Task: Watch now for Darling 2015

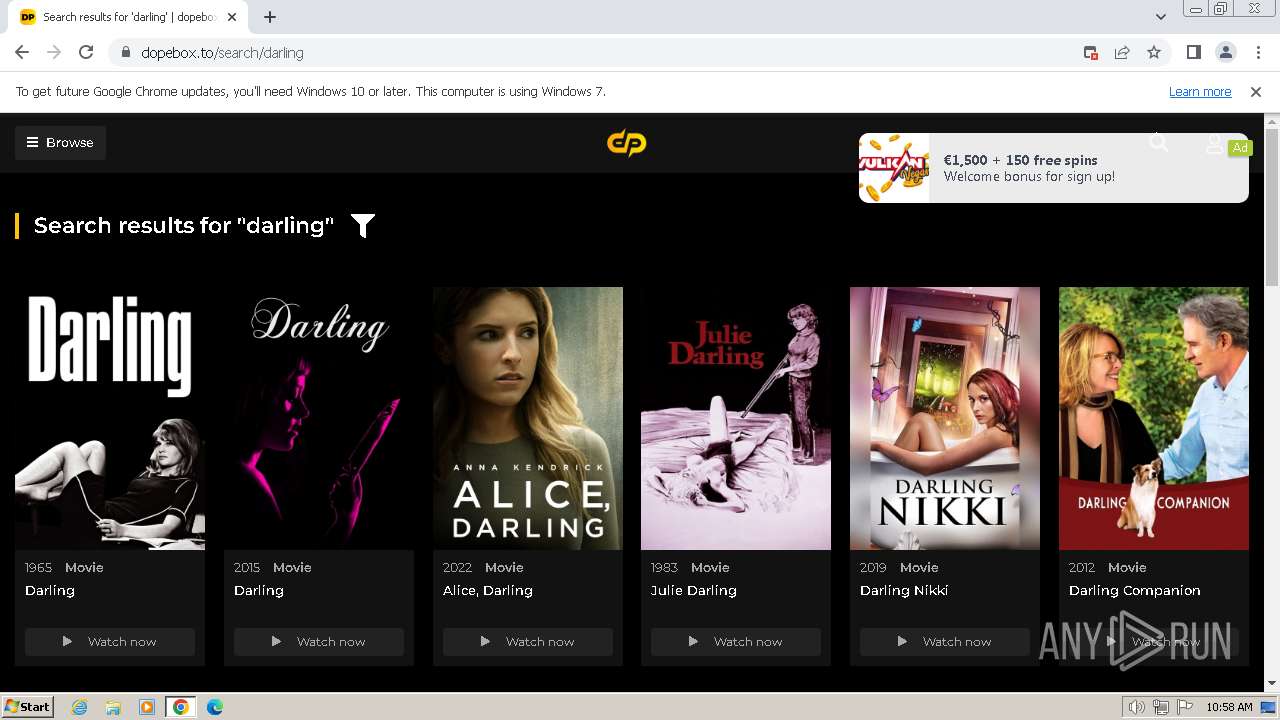Action: pyautogui.click(x=319, y=642)
